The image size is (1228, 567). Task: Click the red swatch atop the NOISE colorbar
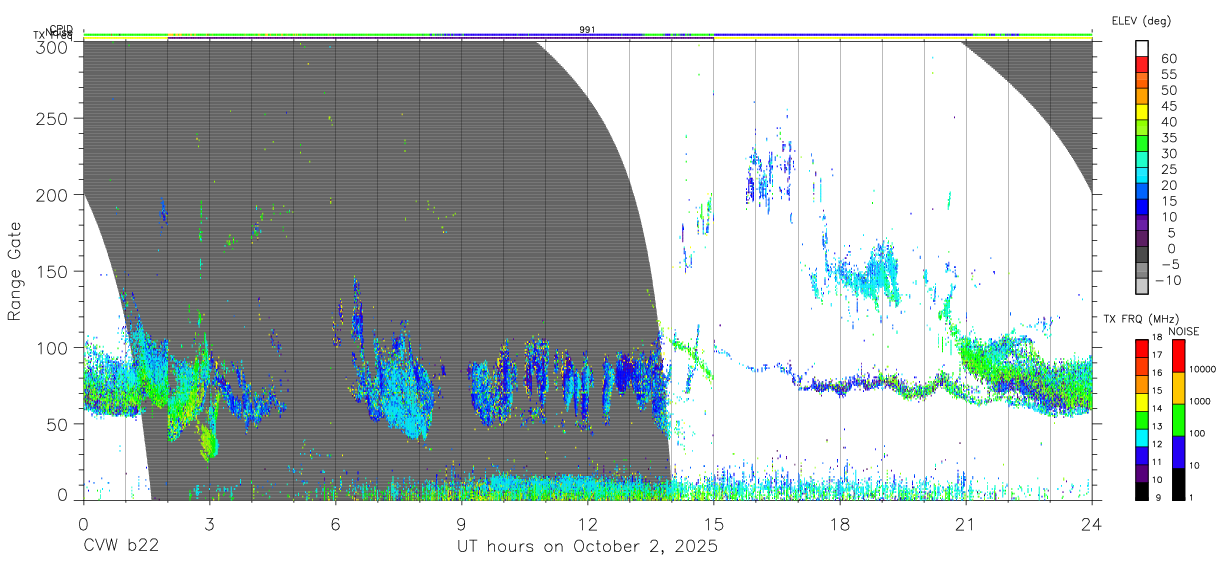1178,354
